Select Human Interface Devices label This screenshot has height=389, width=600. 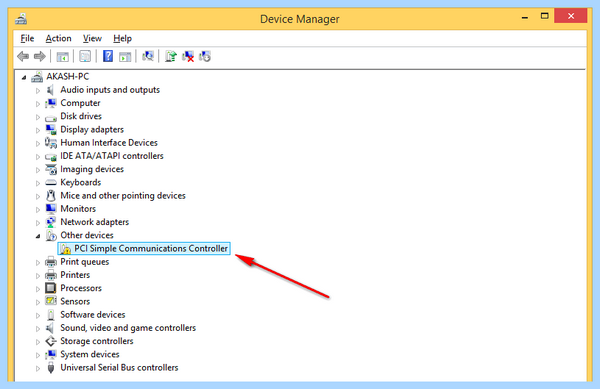point(109,142)
